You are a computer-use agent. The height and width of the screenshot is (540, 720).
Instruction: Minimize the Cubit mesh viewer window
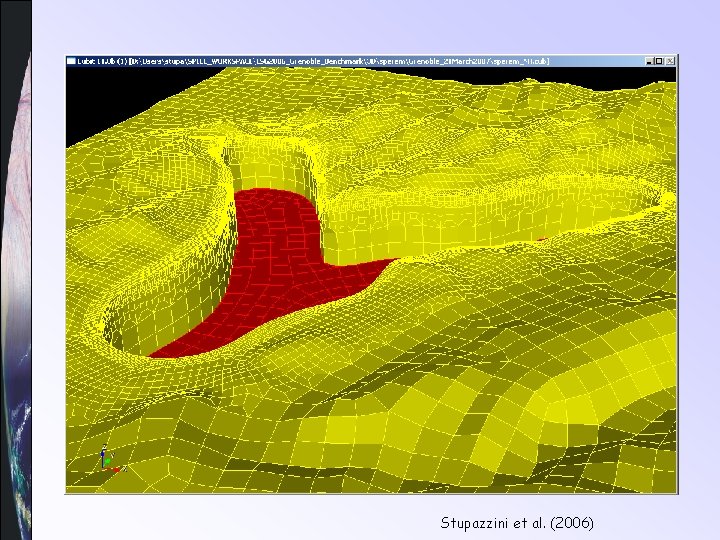649,61
